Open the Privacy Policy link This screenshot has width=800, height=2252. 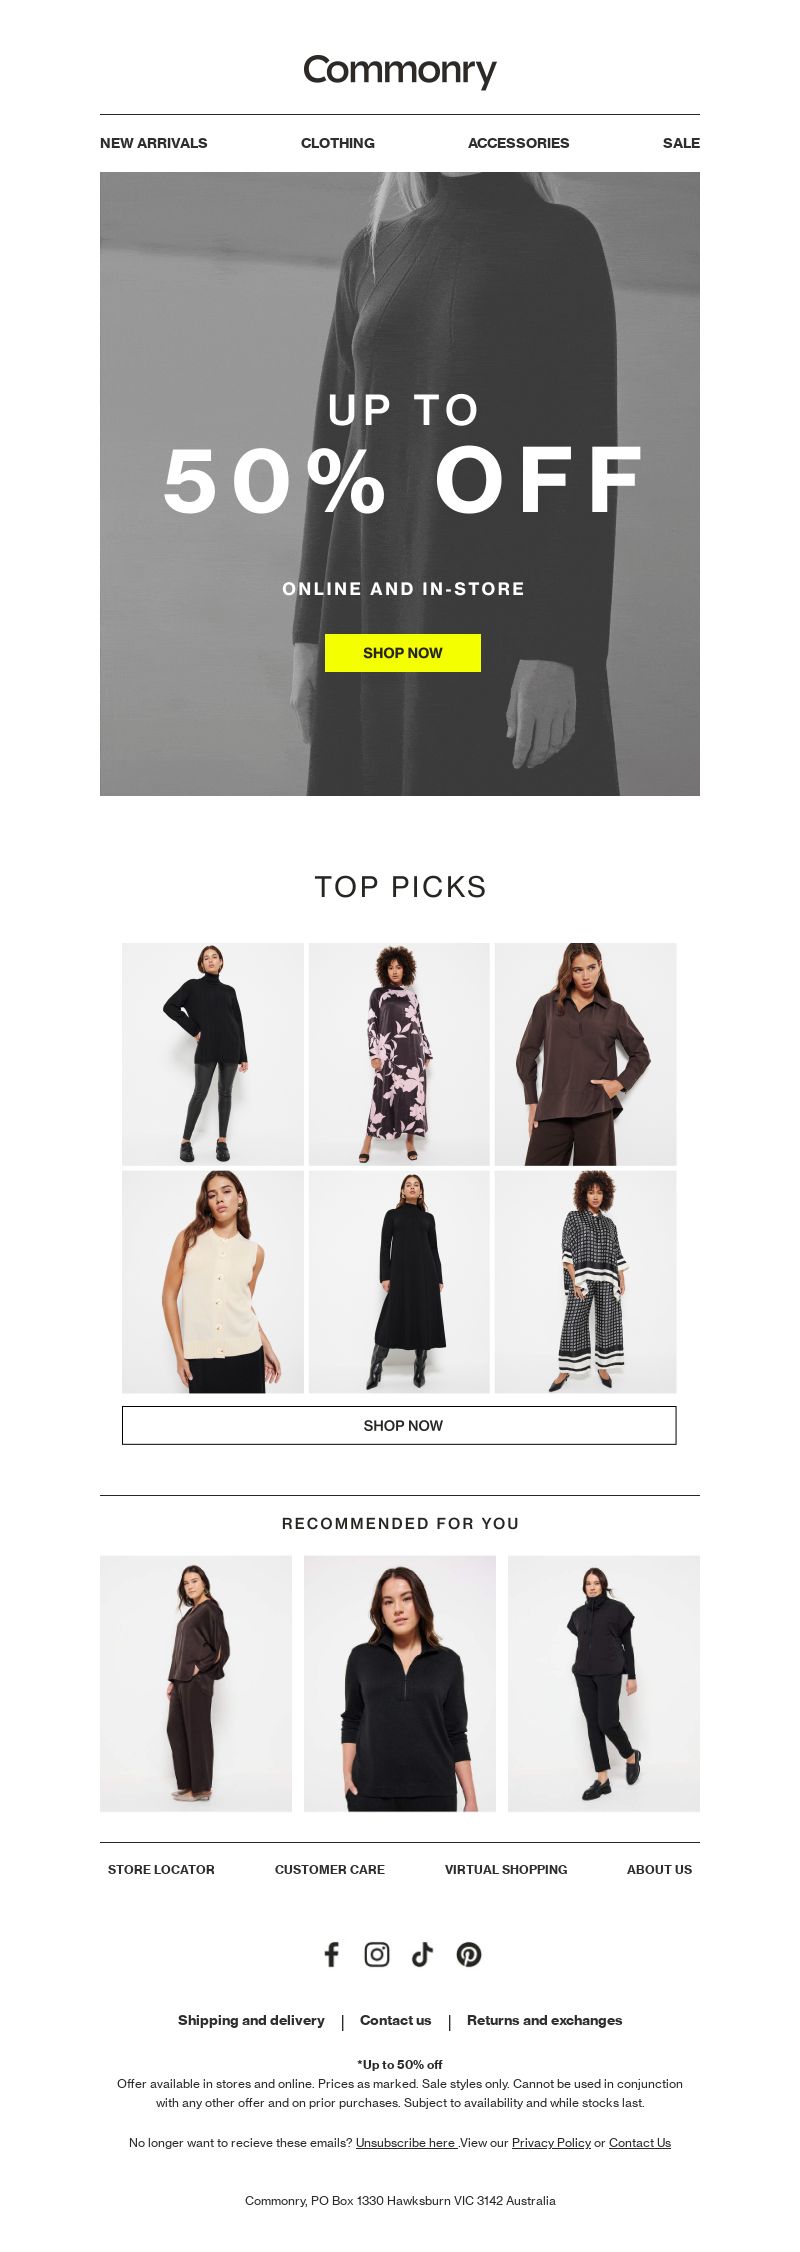[x=551, y=2142]
